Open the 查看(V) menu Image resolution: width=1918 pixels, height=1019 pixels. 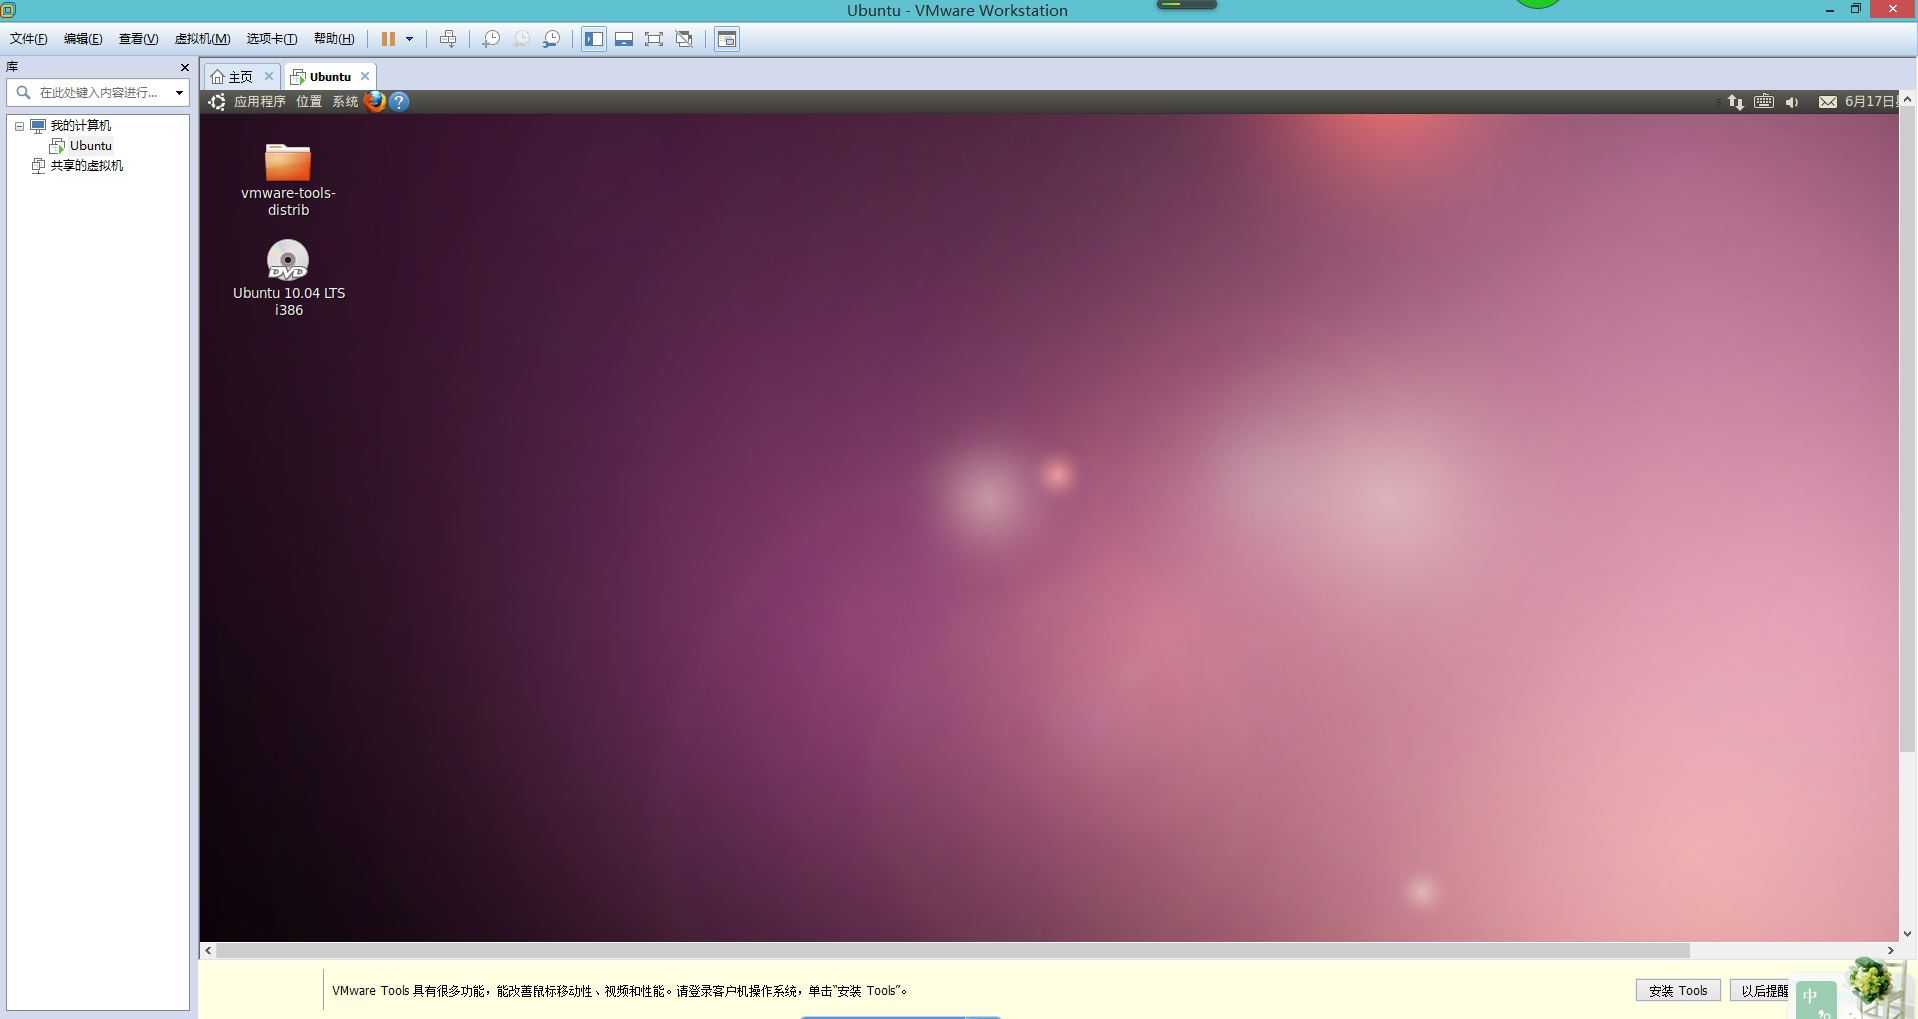coord(138,39)
